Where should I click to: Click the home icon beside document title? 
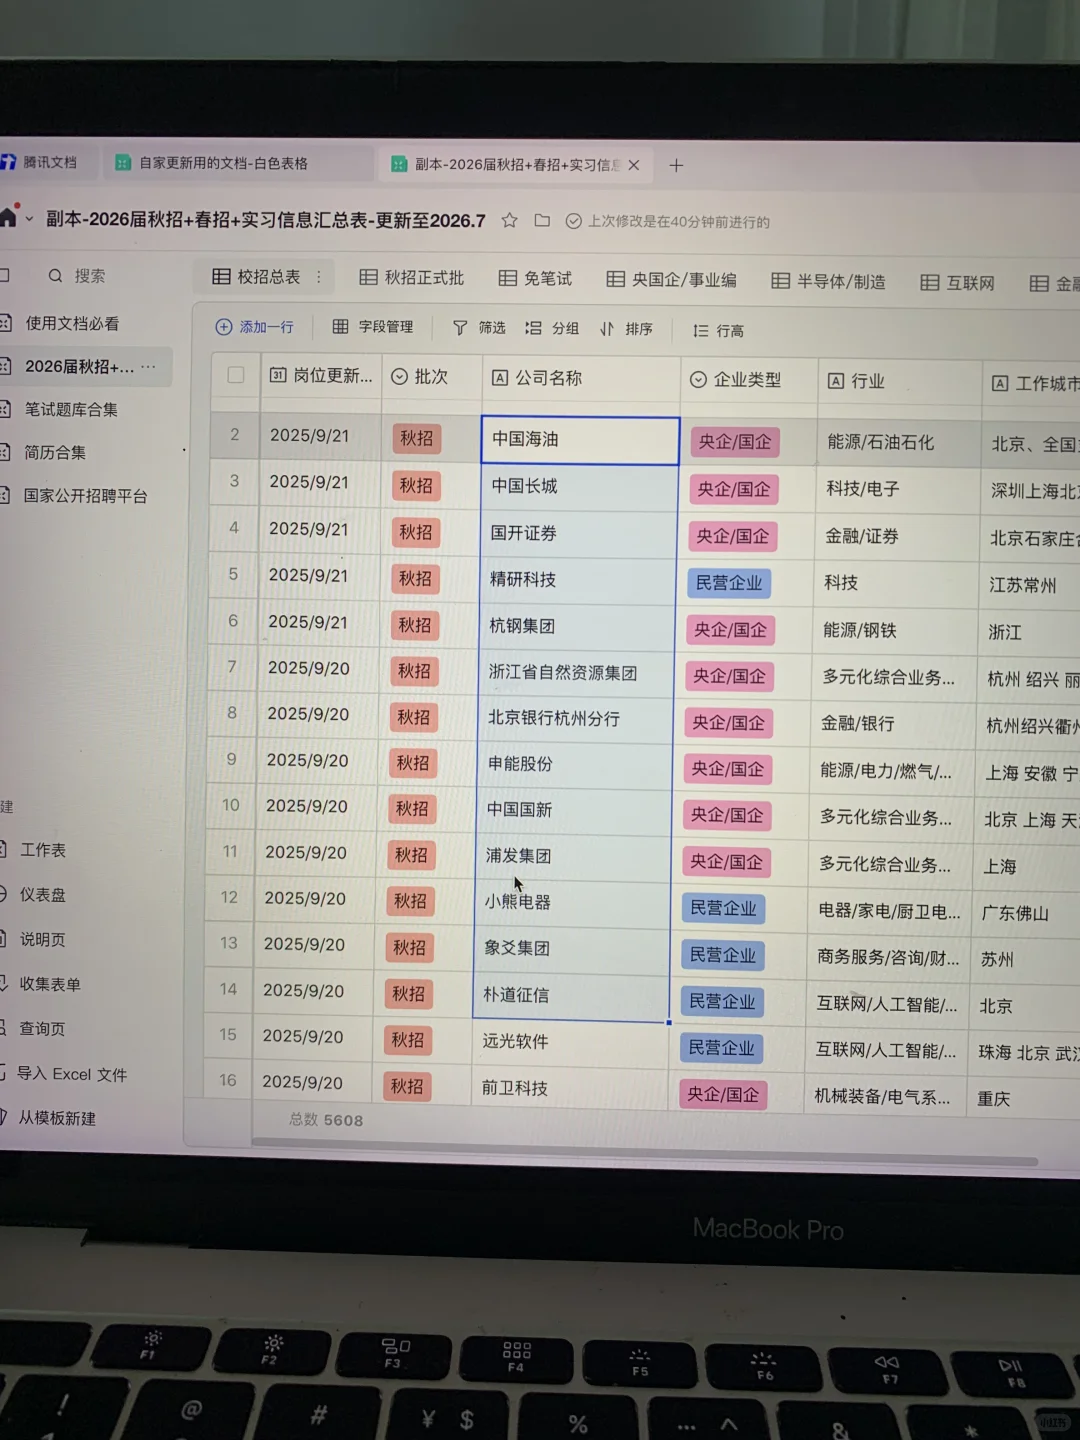pos(8,216)
